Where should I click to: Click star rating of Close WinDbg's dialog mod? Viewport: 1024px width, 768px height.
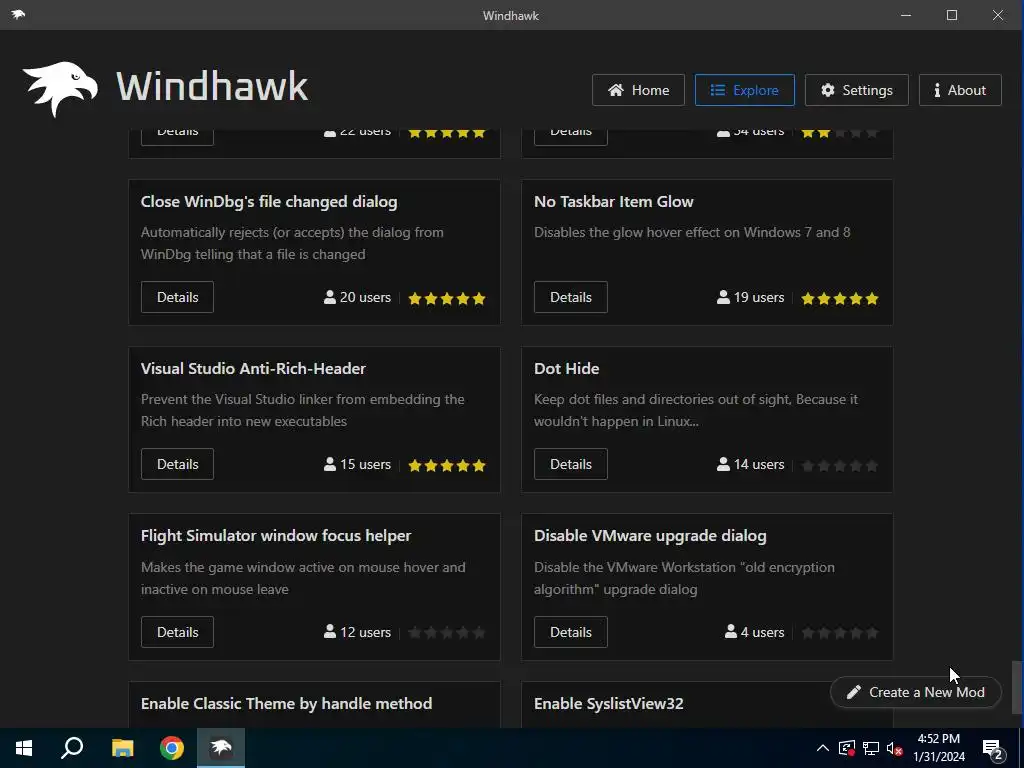(x=447, y=298)
